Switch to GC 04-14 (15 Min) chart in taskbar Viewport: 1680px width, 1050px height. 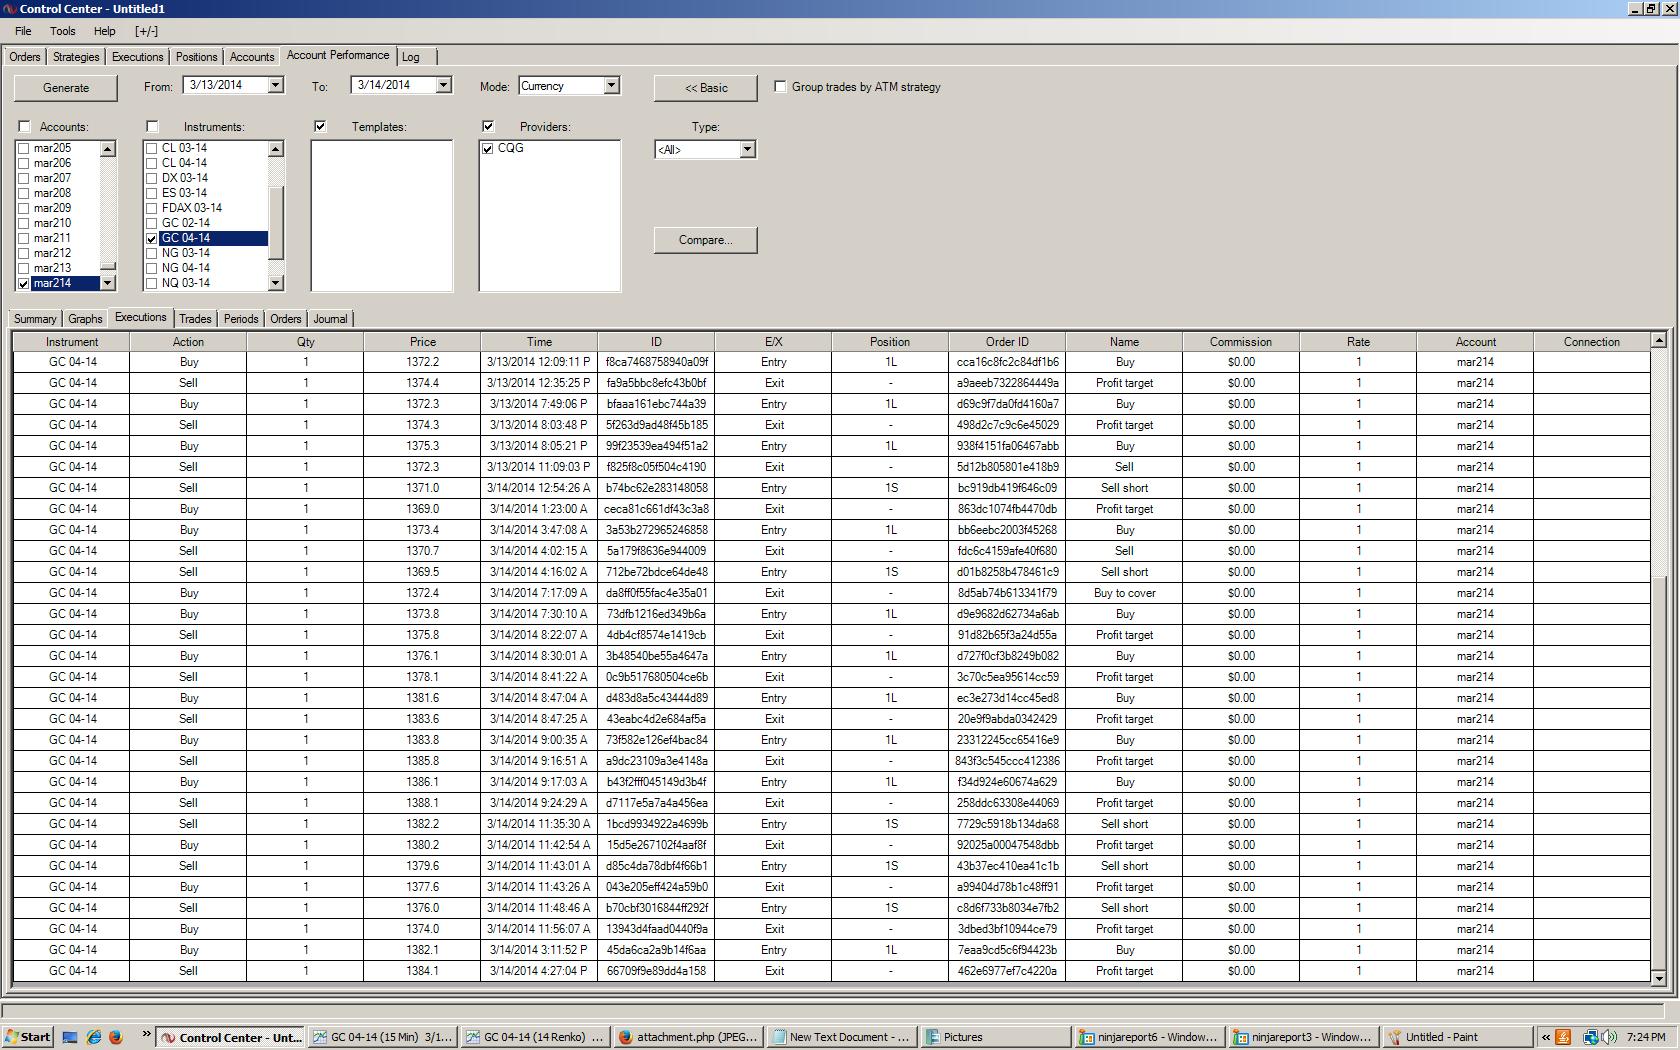pyautogui.click(x=382, y=1037)
